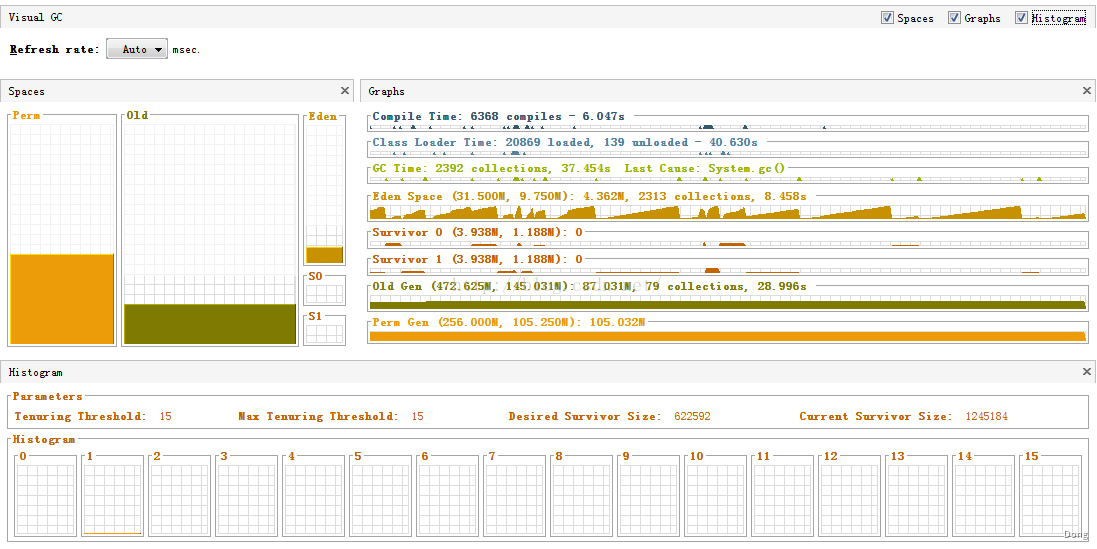Click histogram age bucket 2

click(x=179, y=496)
